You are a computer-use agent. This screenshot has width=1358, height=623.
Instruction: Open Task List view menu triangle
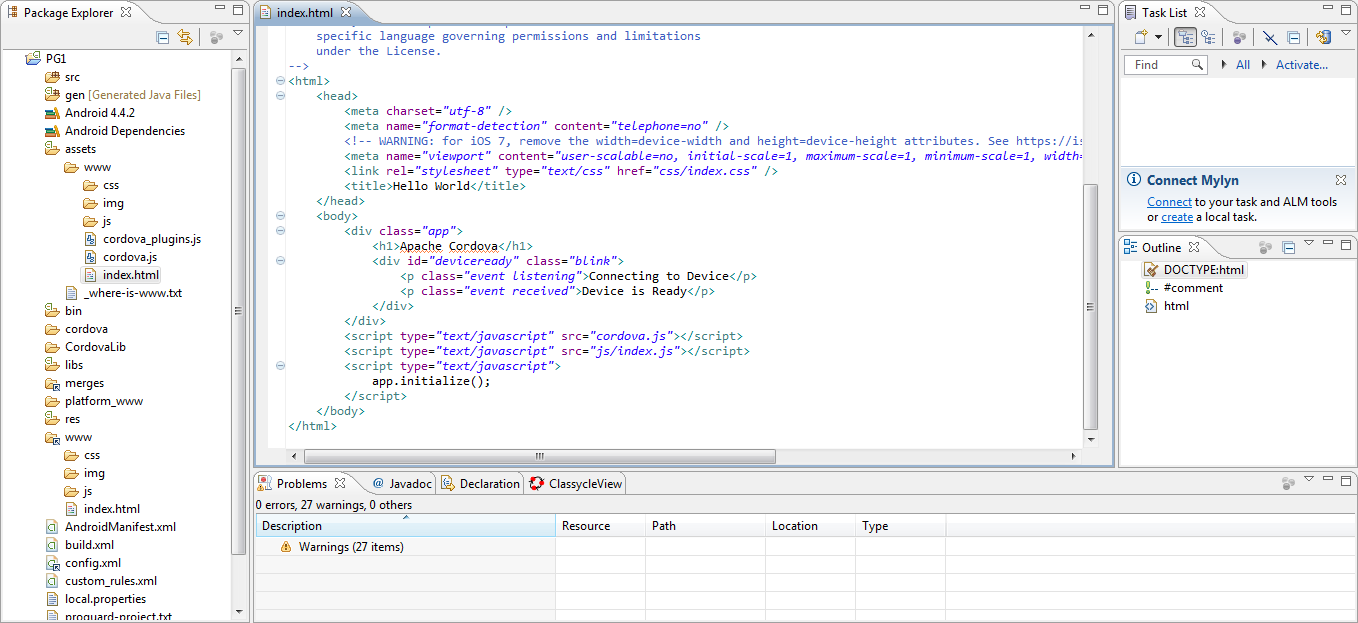tap(1346, 34)
